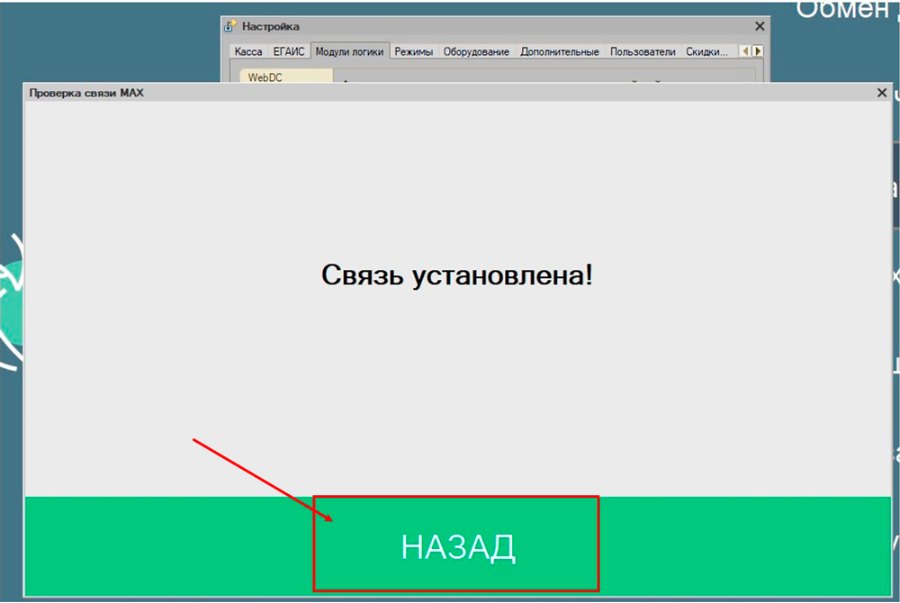Switch to the Дополнительные tab
This screenshot has height=603, width=900.
point(559,52)
